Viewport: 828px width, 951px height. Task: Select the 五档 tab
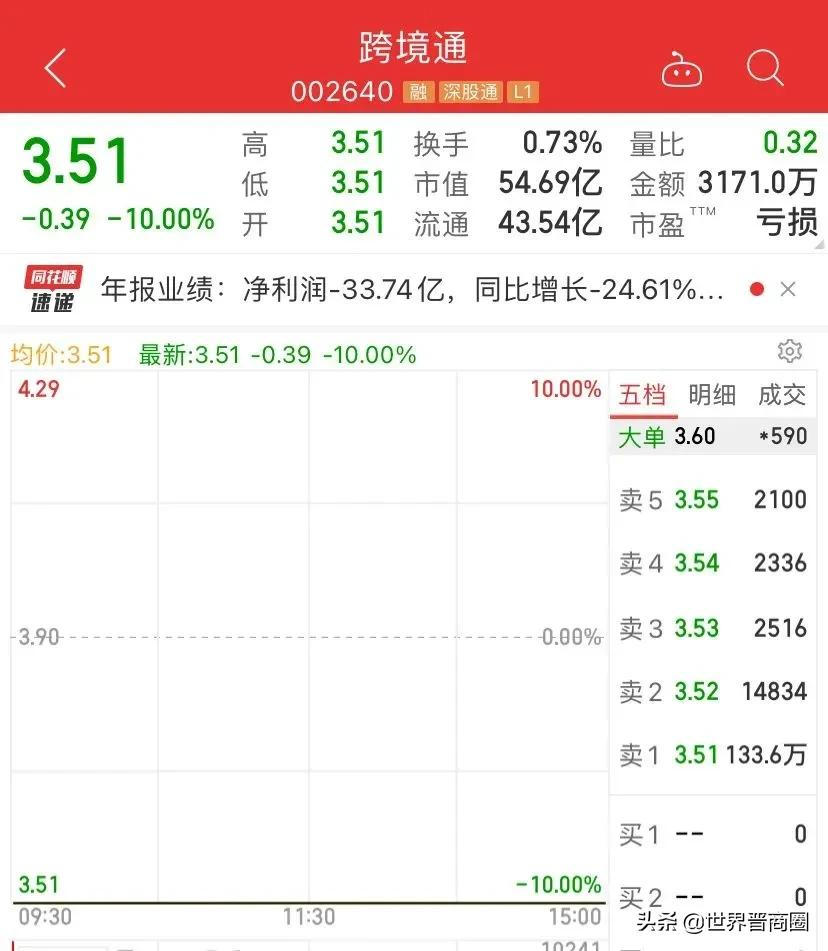(x=642, y=395)
